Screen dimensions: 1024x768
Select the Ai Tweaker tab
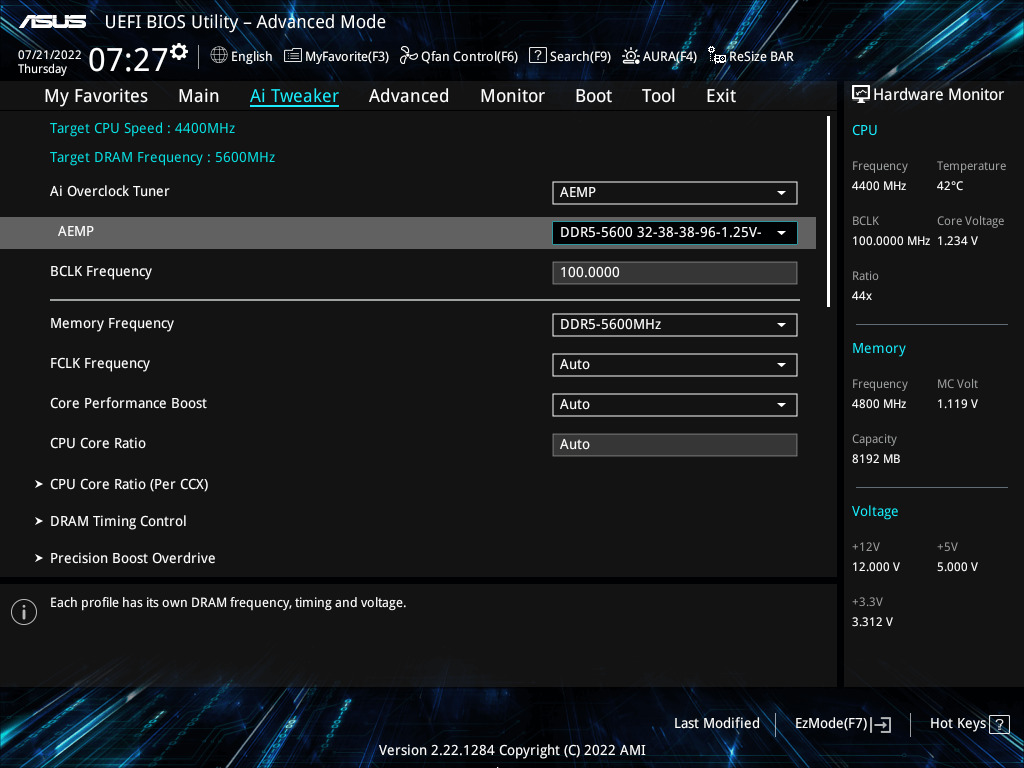click(x=294, y=96)
